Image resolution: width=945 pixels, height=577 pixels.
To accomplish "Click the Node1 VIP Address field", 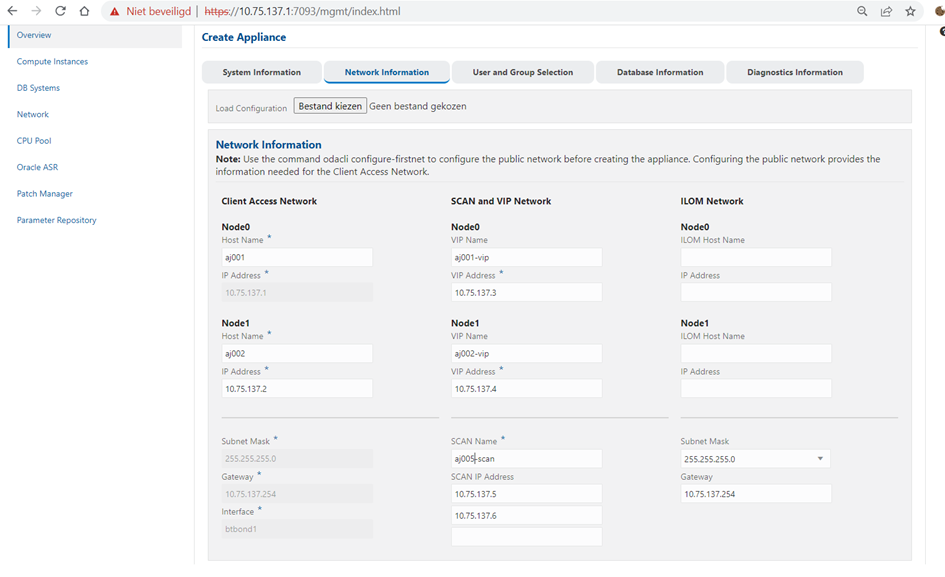I will 526,389.
